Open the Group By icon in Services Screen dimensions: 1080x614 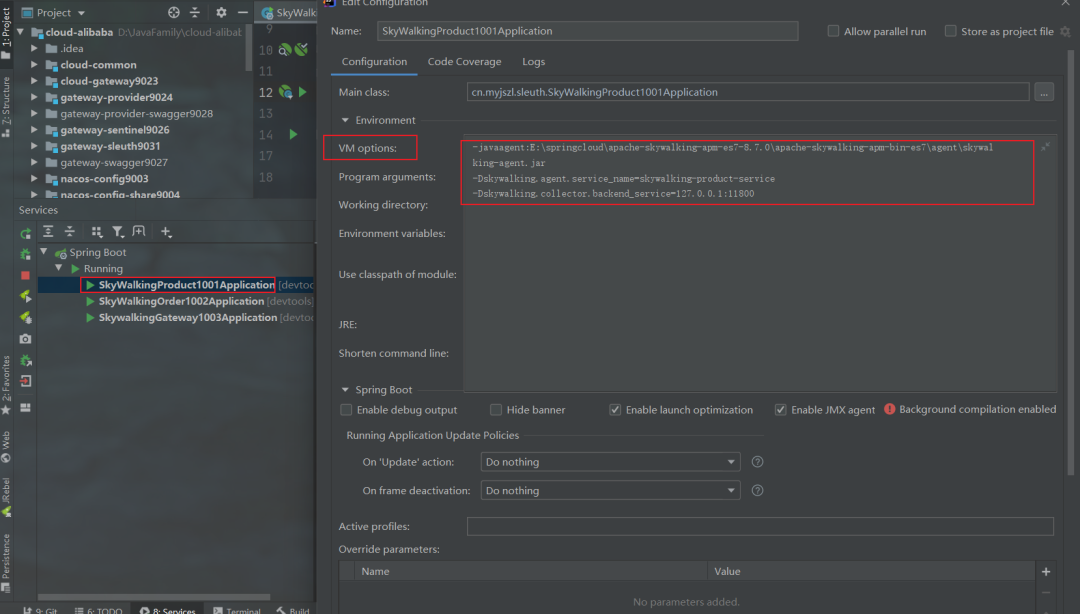coord(96,232)
